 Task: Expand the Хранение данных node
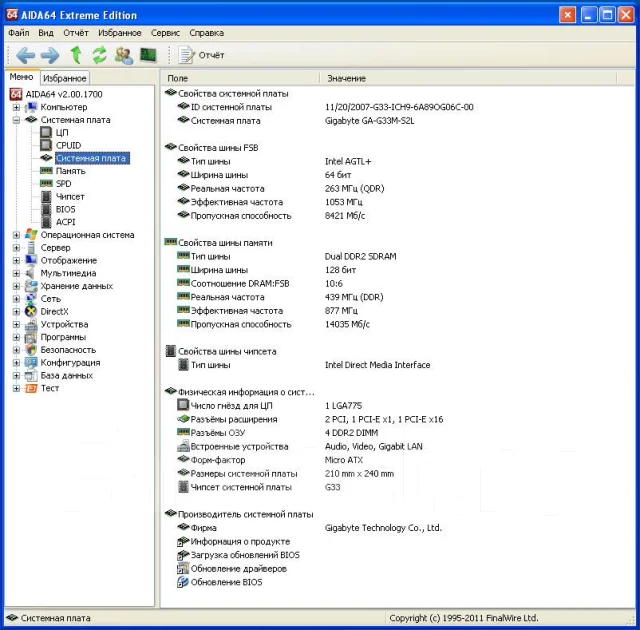pyautogui.click(x=16, y=286)
